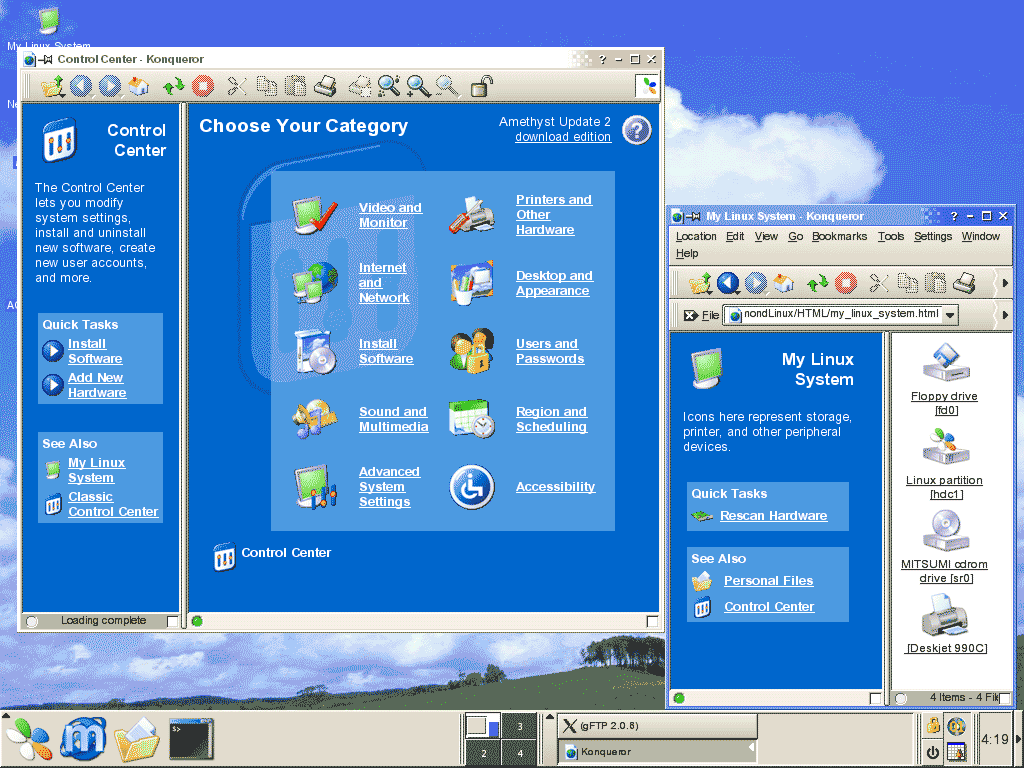Image resolution: width=1024 pixels, height=768 pixels.
Task: Launch the terminal from the panel
Action: click(189, 740)
